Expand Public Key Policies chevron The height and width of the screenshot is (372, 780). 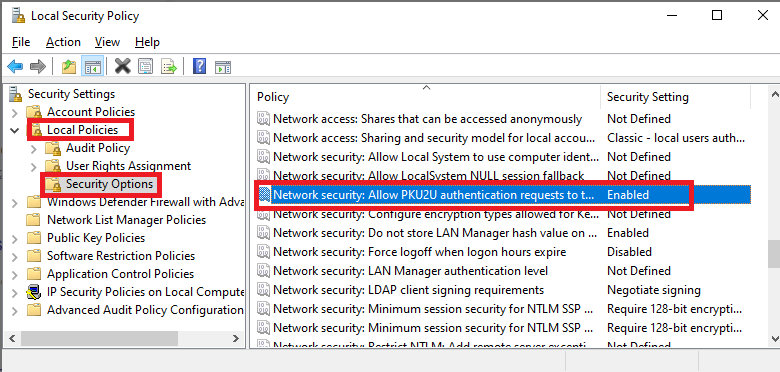(x=15, y=239)
